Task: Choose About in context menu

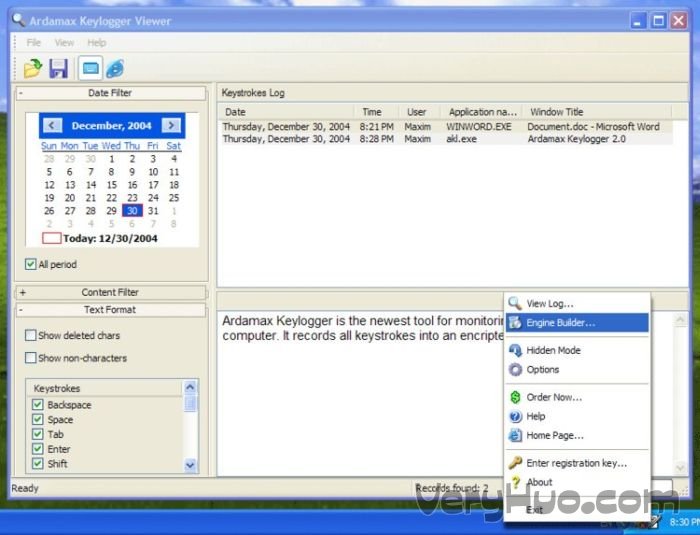Action: tap(577, 482)
